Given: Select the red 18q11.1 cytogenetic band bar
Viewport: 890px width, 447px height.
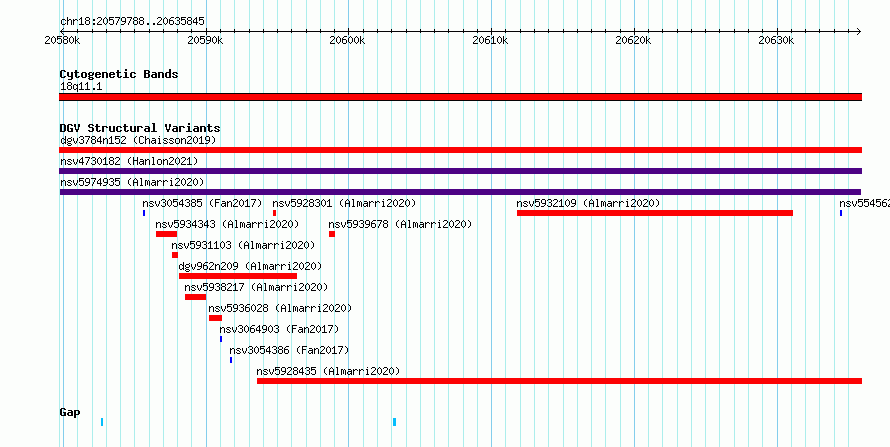Looking at the screenshot, I should [x=460, y=97].
